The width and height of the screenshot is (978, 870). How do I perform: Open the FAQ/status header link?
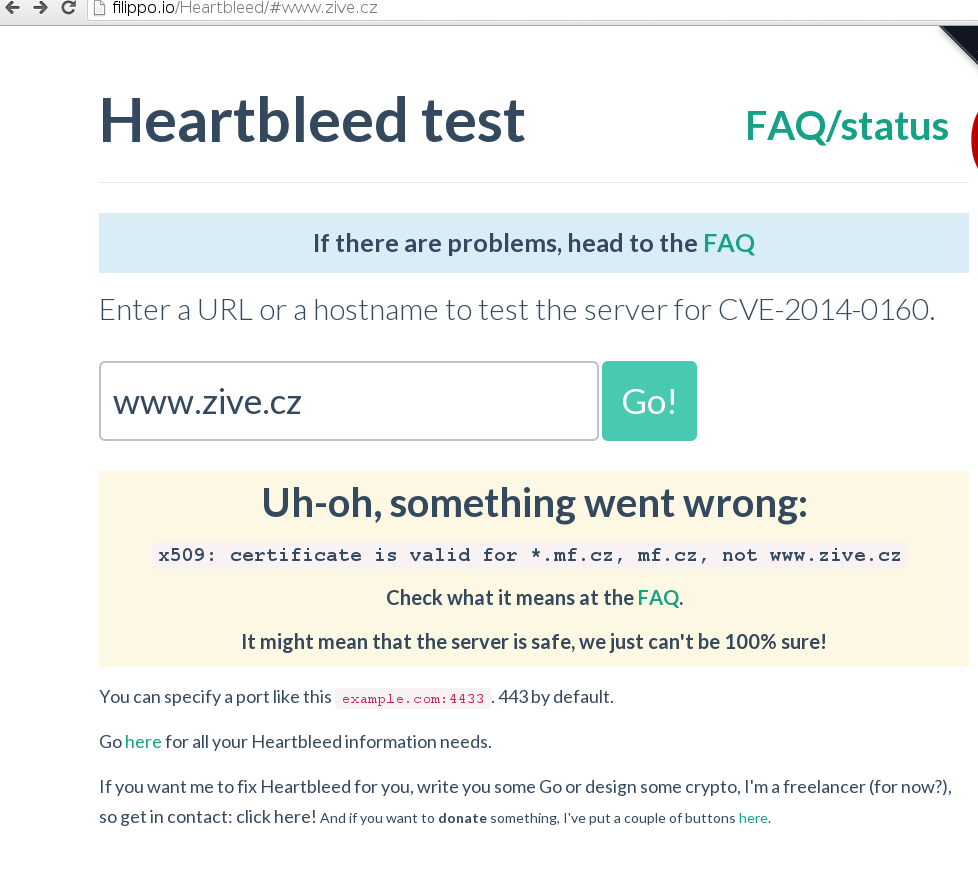[x=846, y=126]
